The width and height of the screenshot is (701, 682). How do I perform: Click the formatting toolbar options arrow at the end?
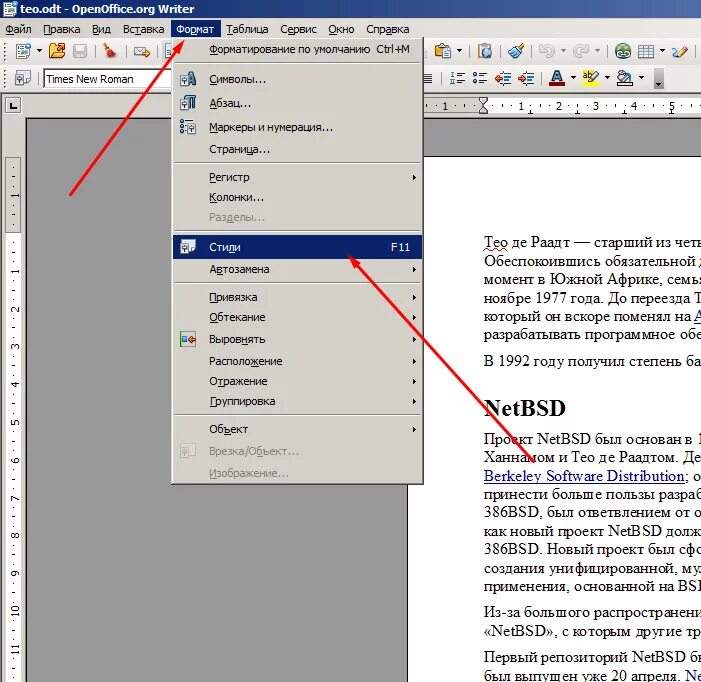(x=658, y=79)
